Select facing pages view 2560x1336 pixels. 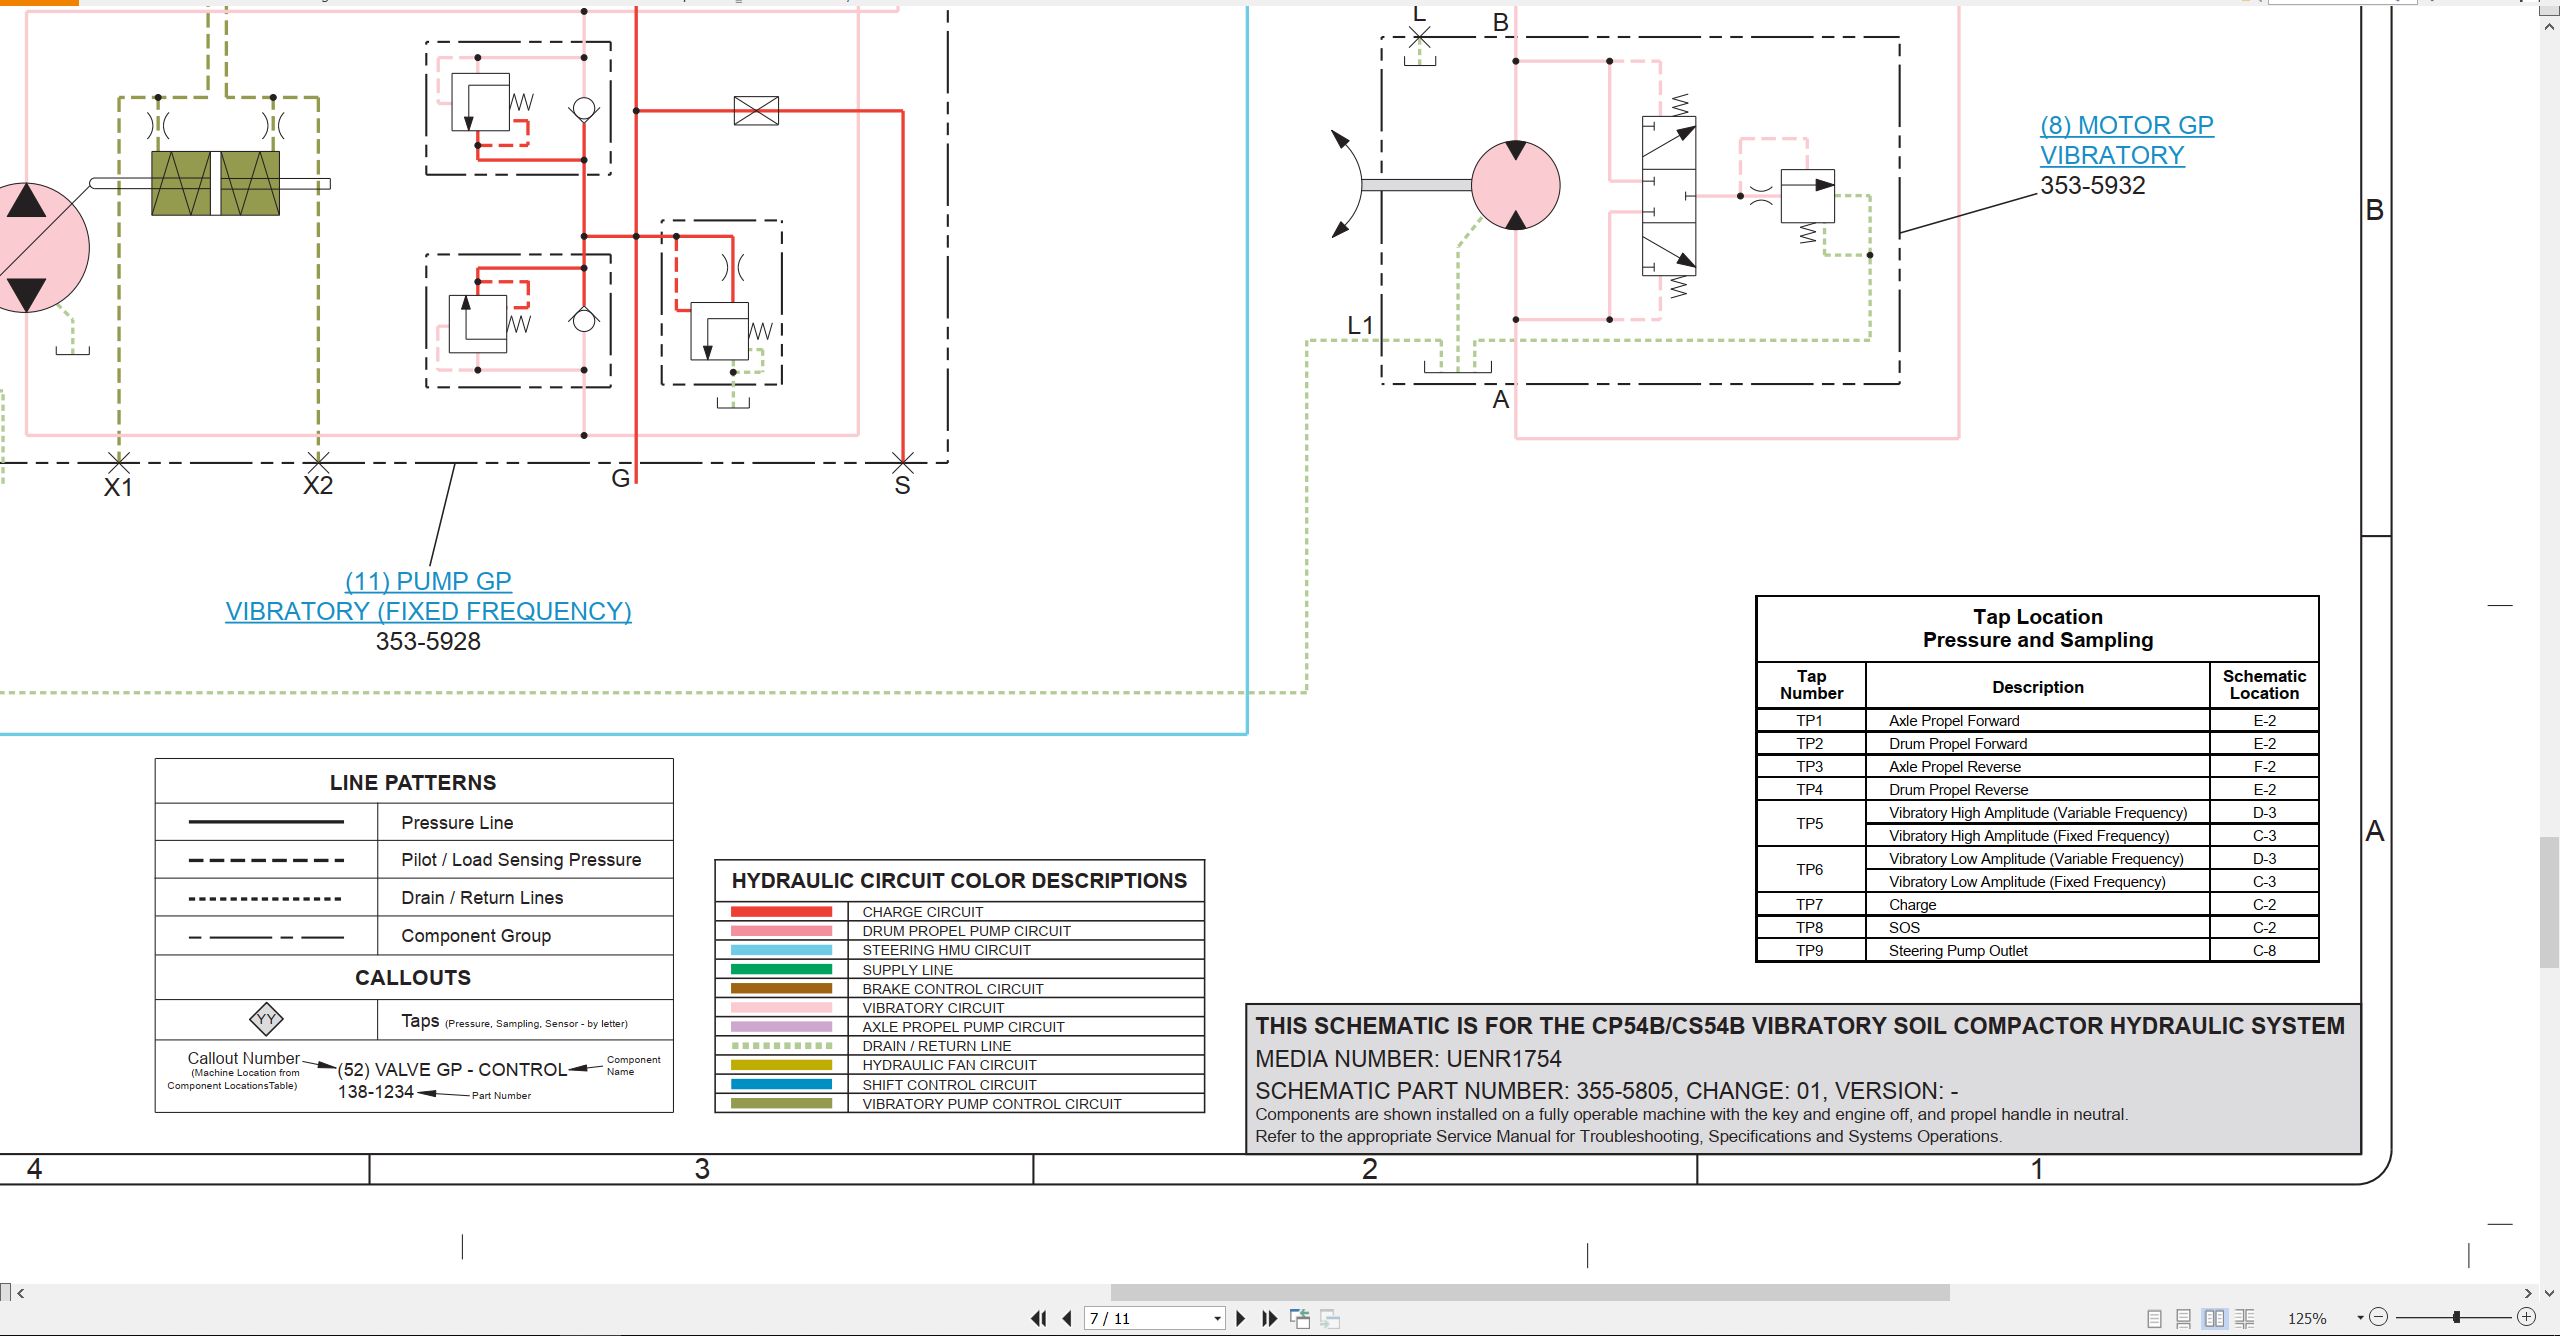click(x=2215, y=1318)
